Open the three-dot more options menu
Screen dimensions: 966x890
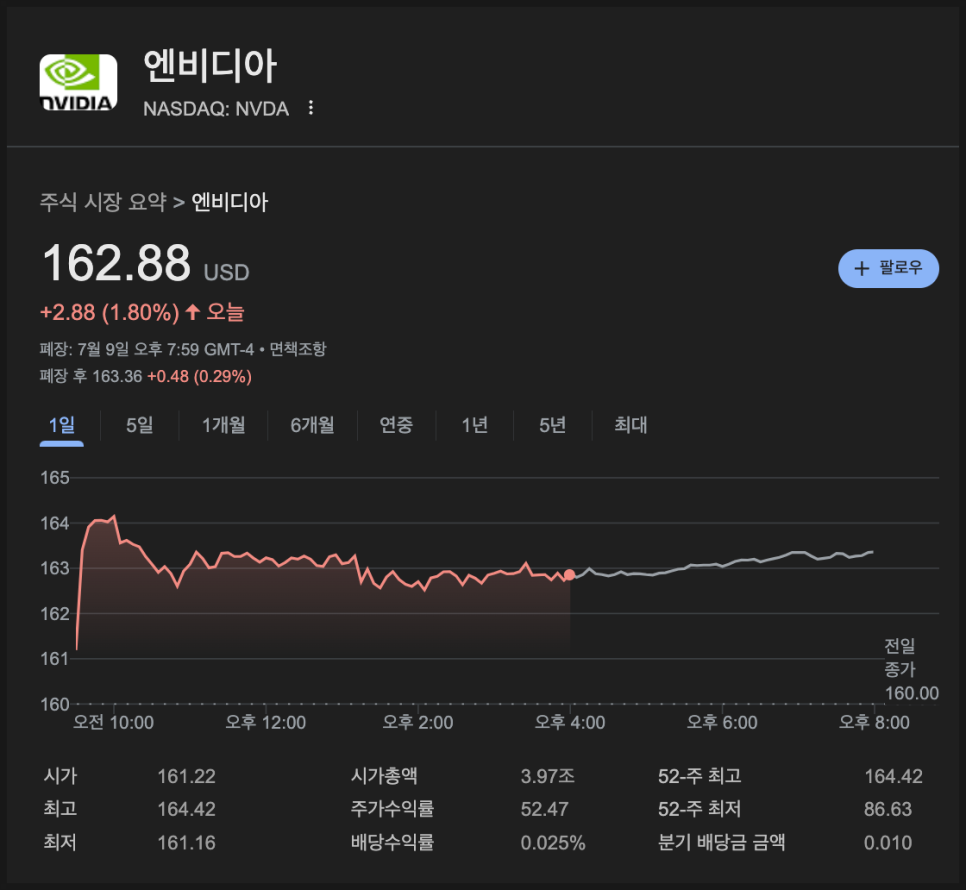(310, 108)
